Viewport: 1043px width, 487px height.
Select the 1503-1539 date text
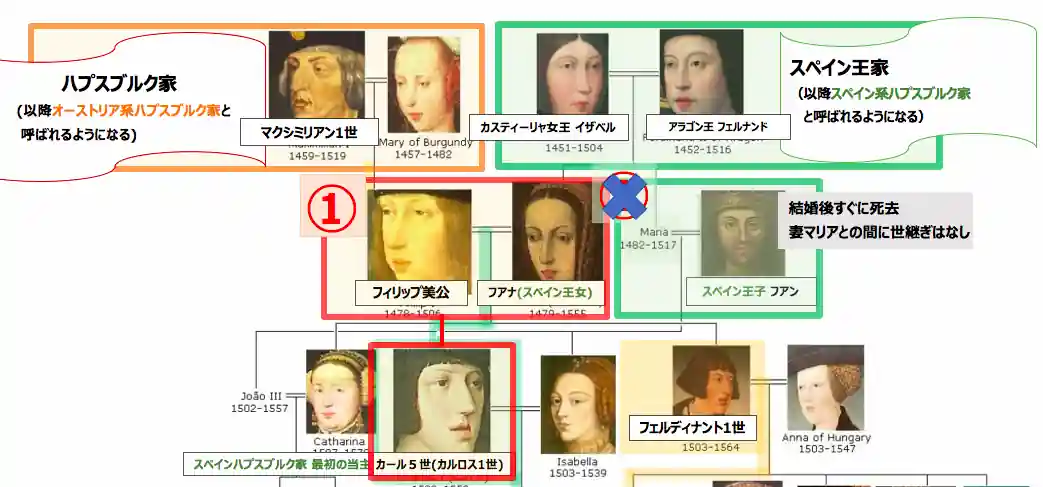(x=578, y=474)
